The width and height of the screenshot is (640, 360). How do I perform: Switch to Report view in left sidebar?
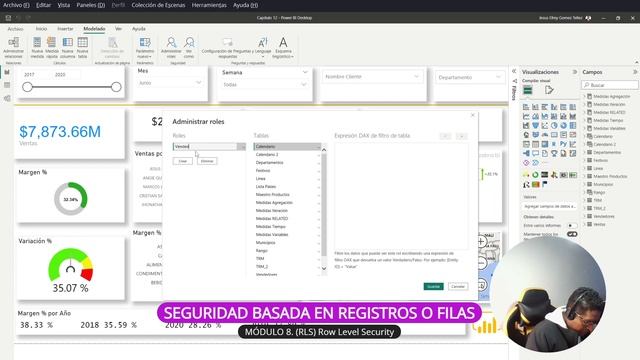click(x=7, y=72)
